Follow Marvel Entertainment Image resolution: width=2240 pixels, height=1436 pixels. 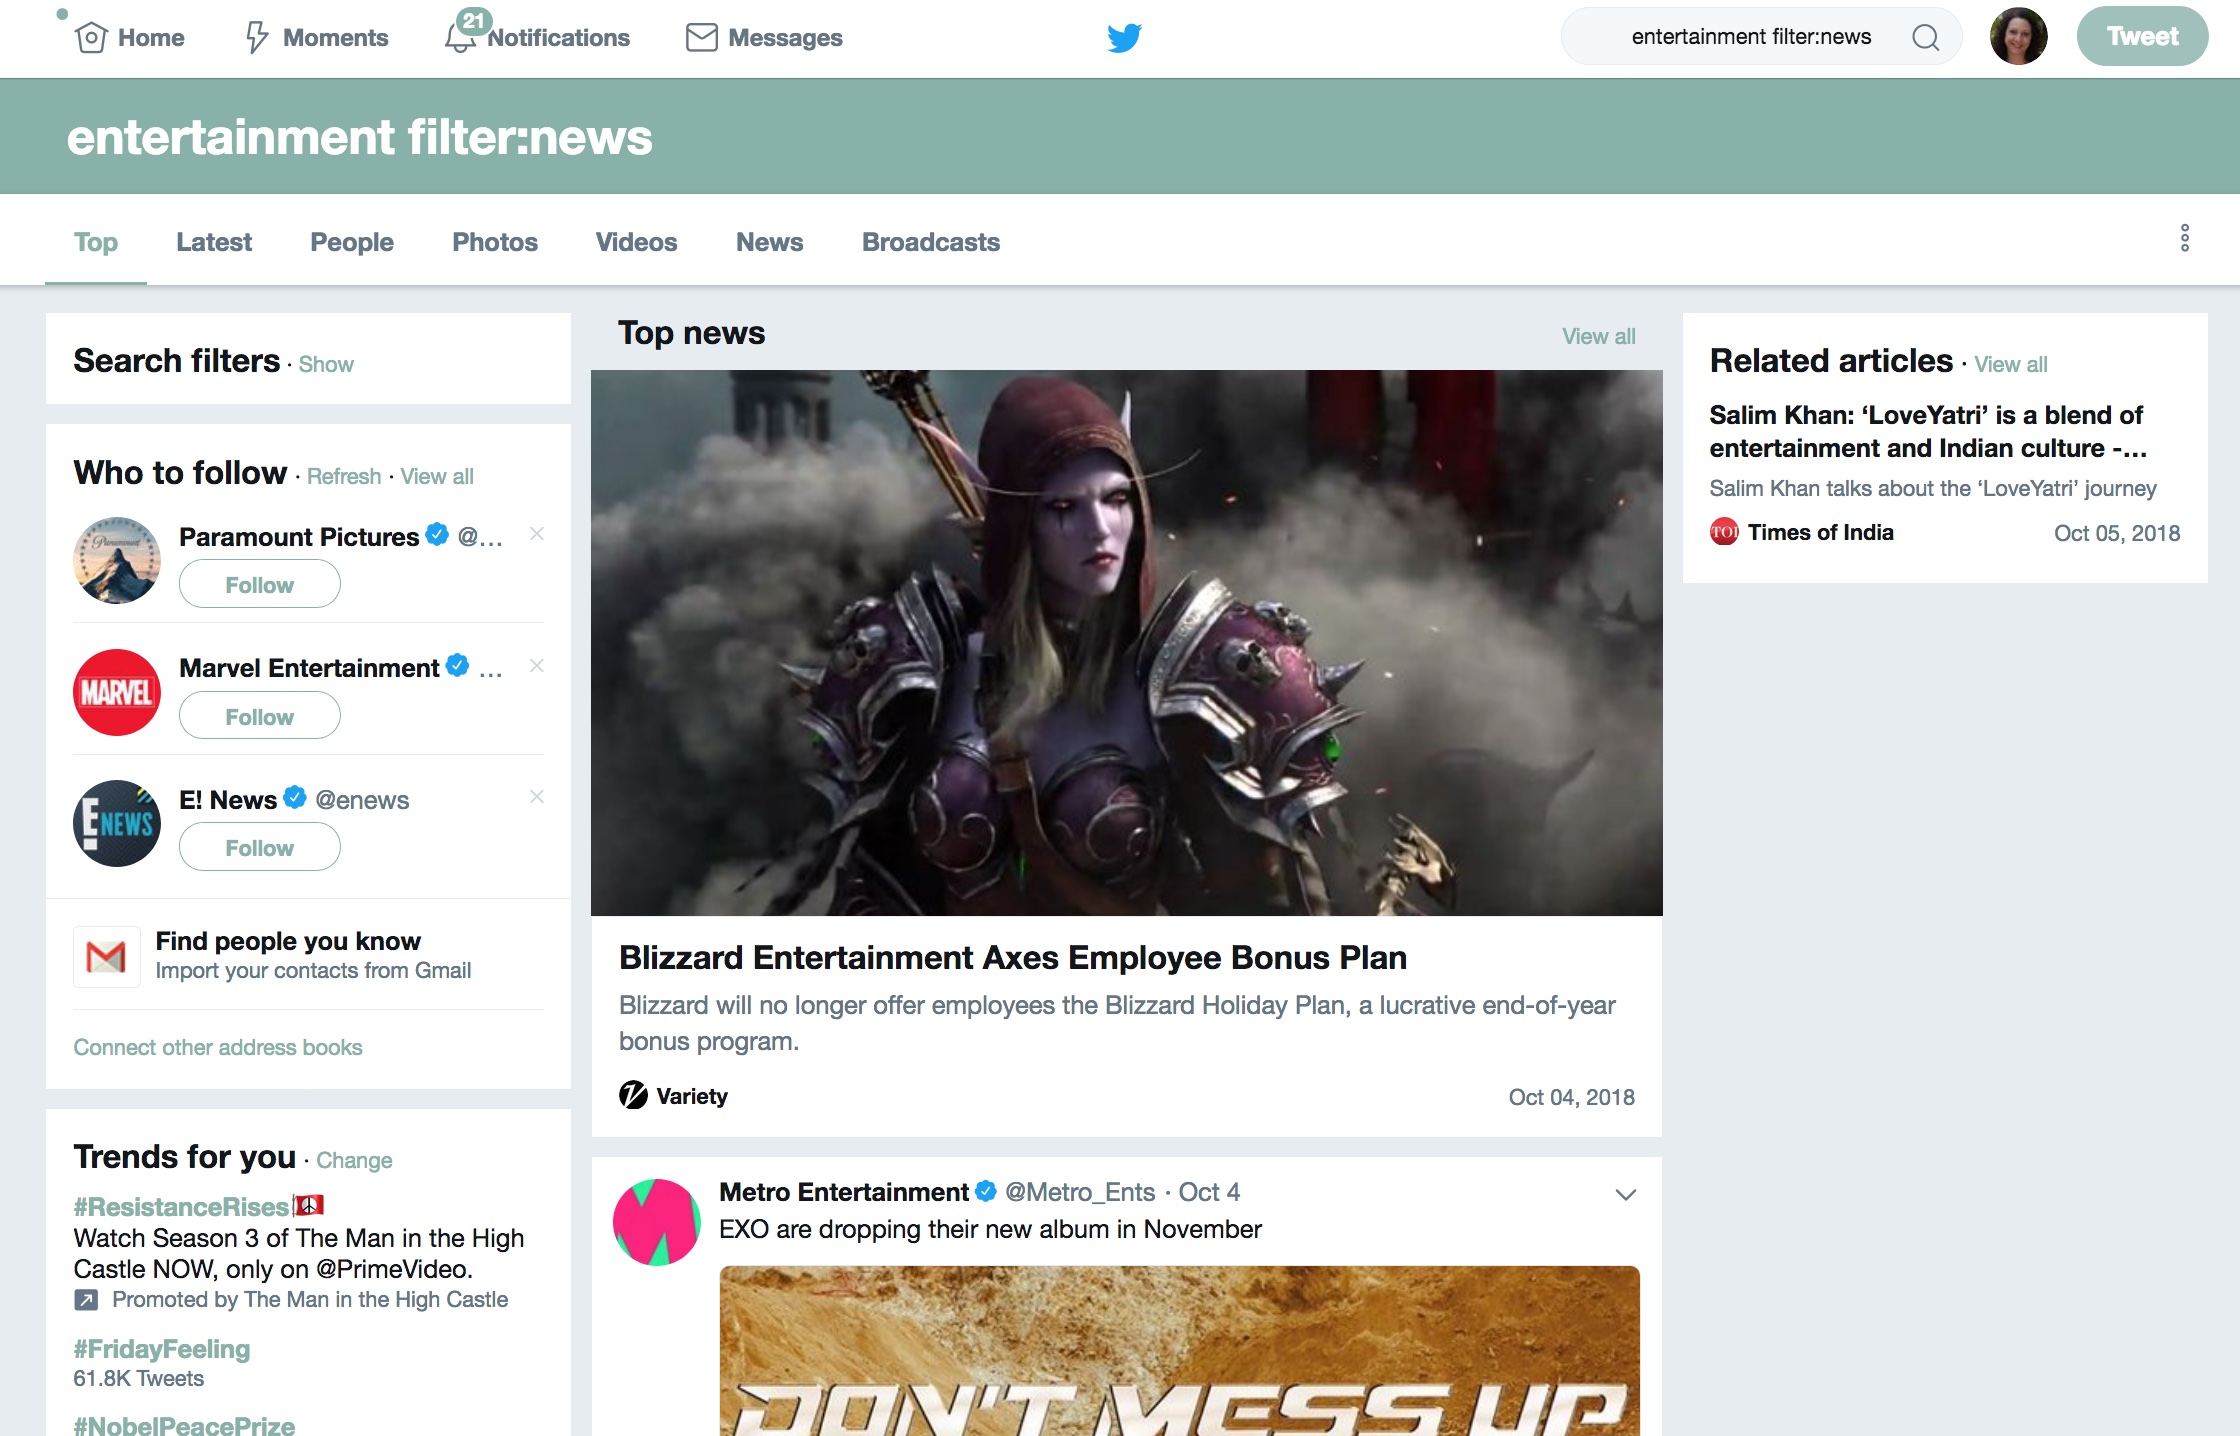(x=260, y=716)
